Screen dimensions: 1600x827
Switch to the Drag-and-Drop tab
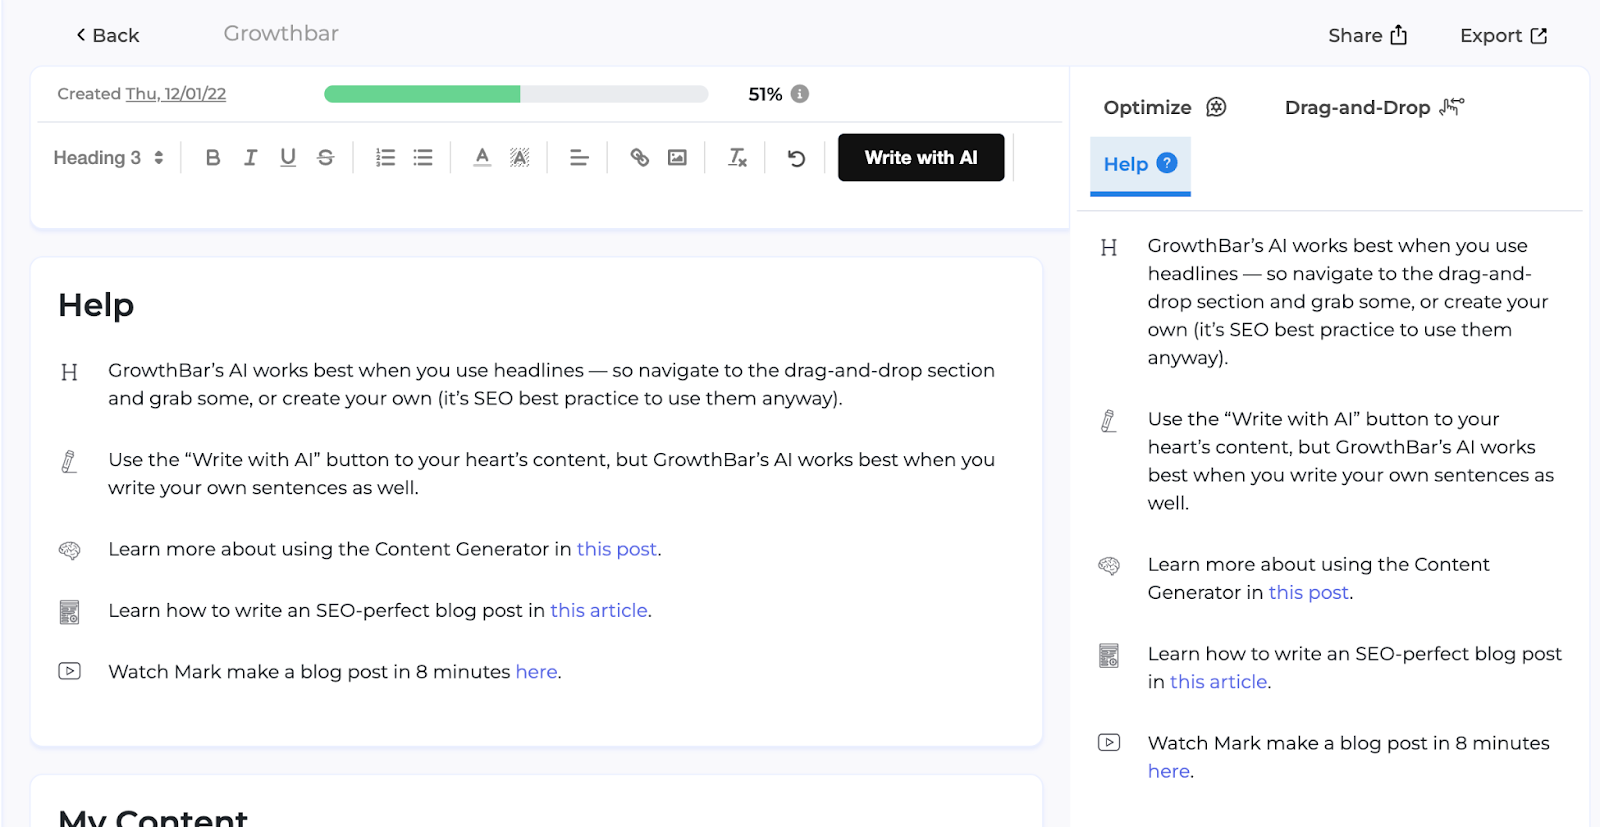(x=1374, y=107)
